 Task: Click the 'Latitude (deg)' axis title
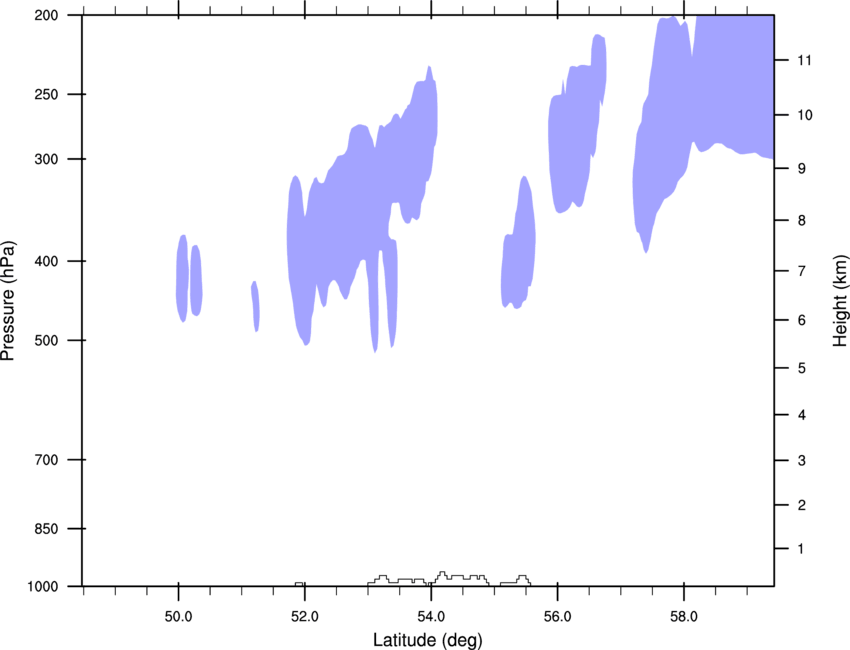pyautogui.click(x=428, y=640)
